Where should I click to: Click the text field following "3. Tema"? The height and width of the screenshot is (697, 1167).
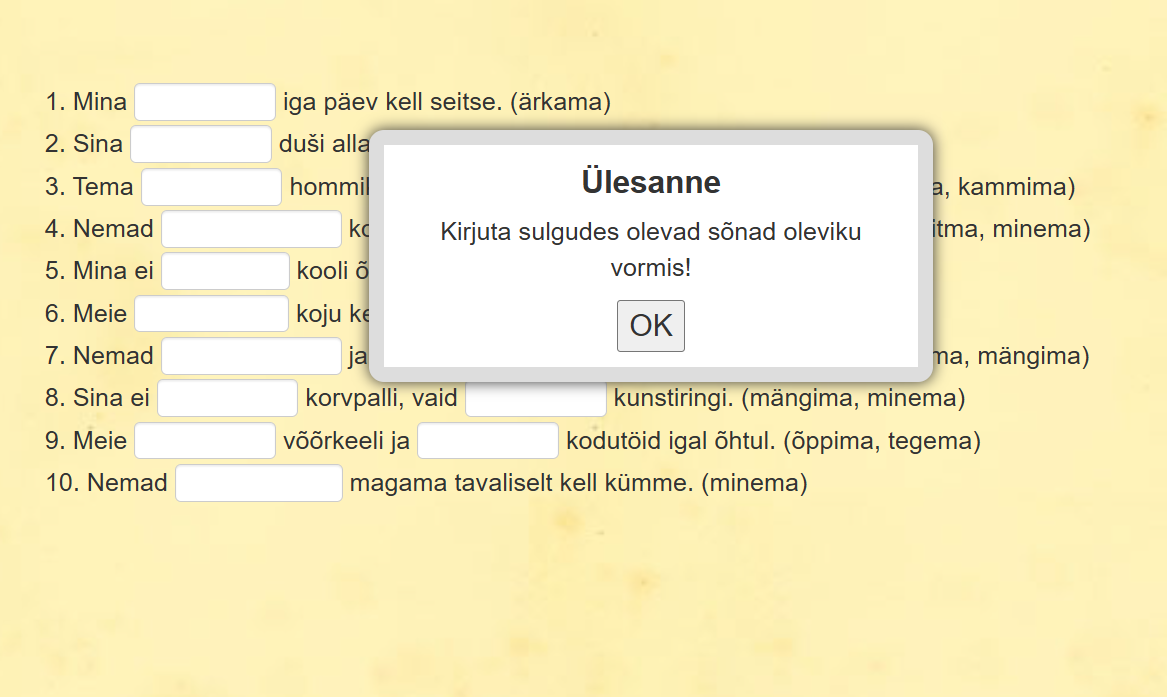211,187
